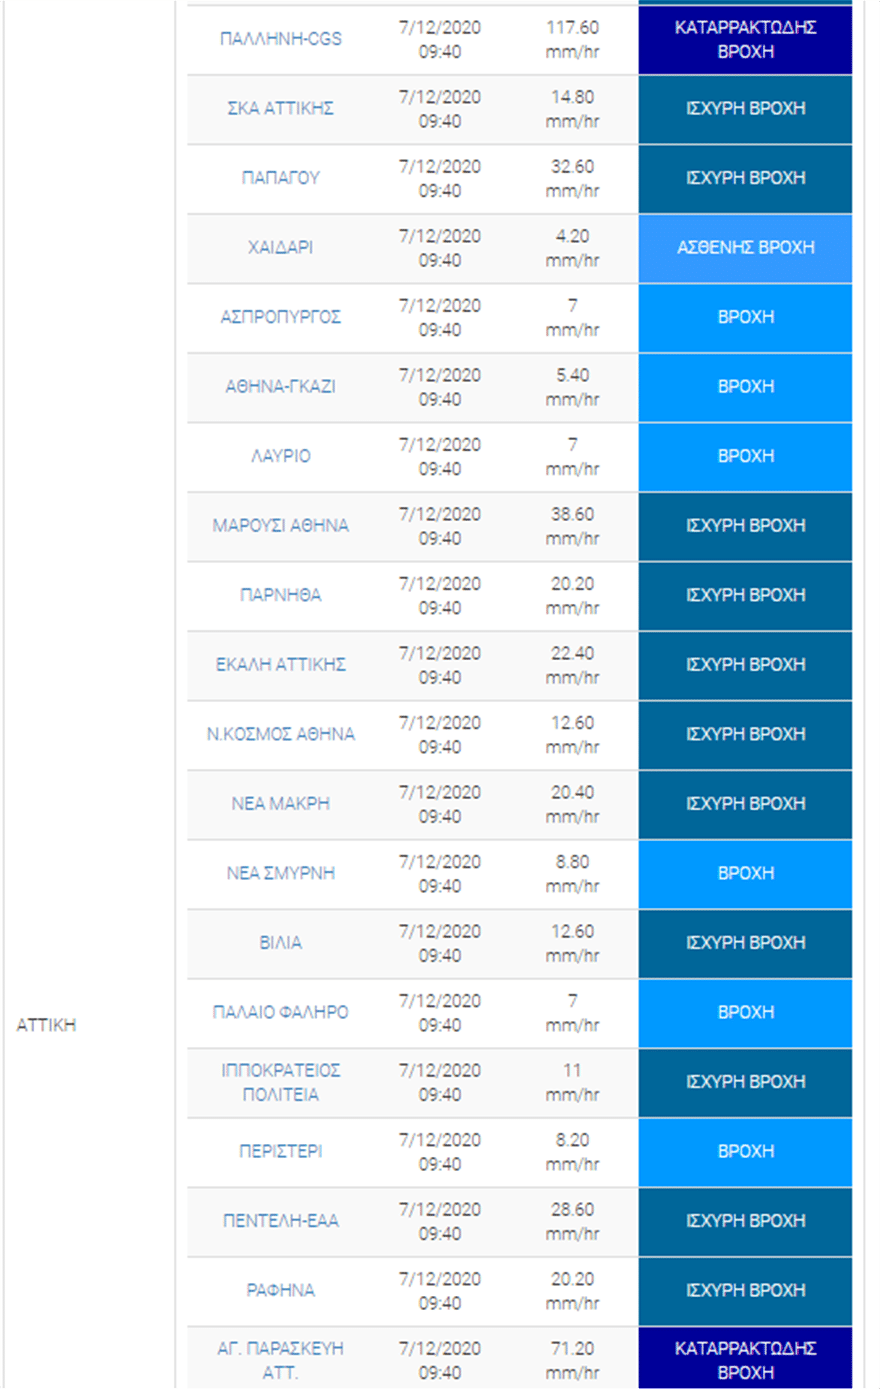This screenshot has width=880, height=1389.
Task: Click the ΑΣΘΕΝΗΣ ΒΡΟΧΗ status cell
Action: click(745, 248)
